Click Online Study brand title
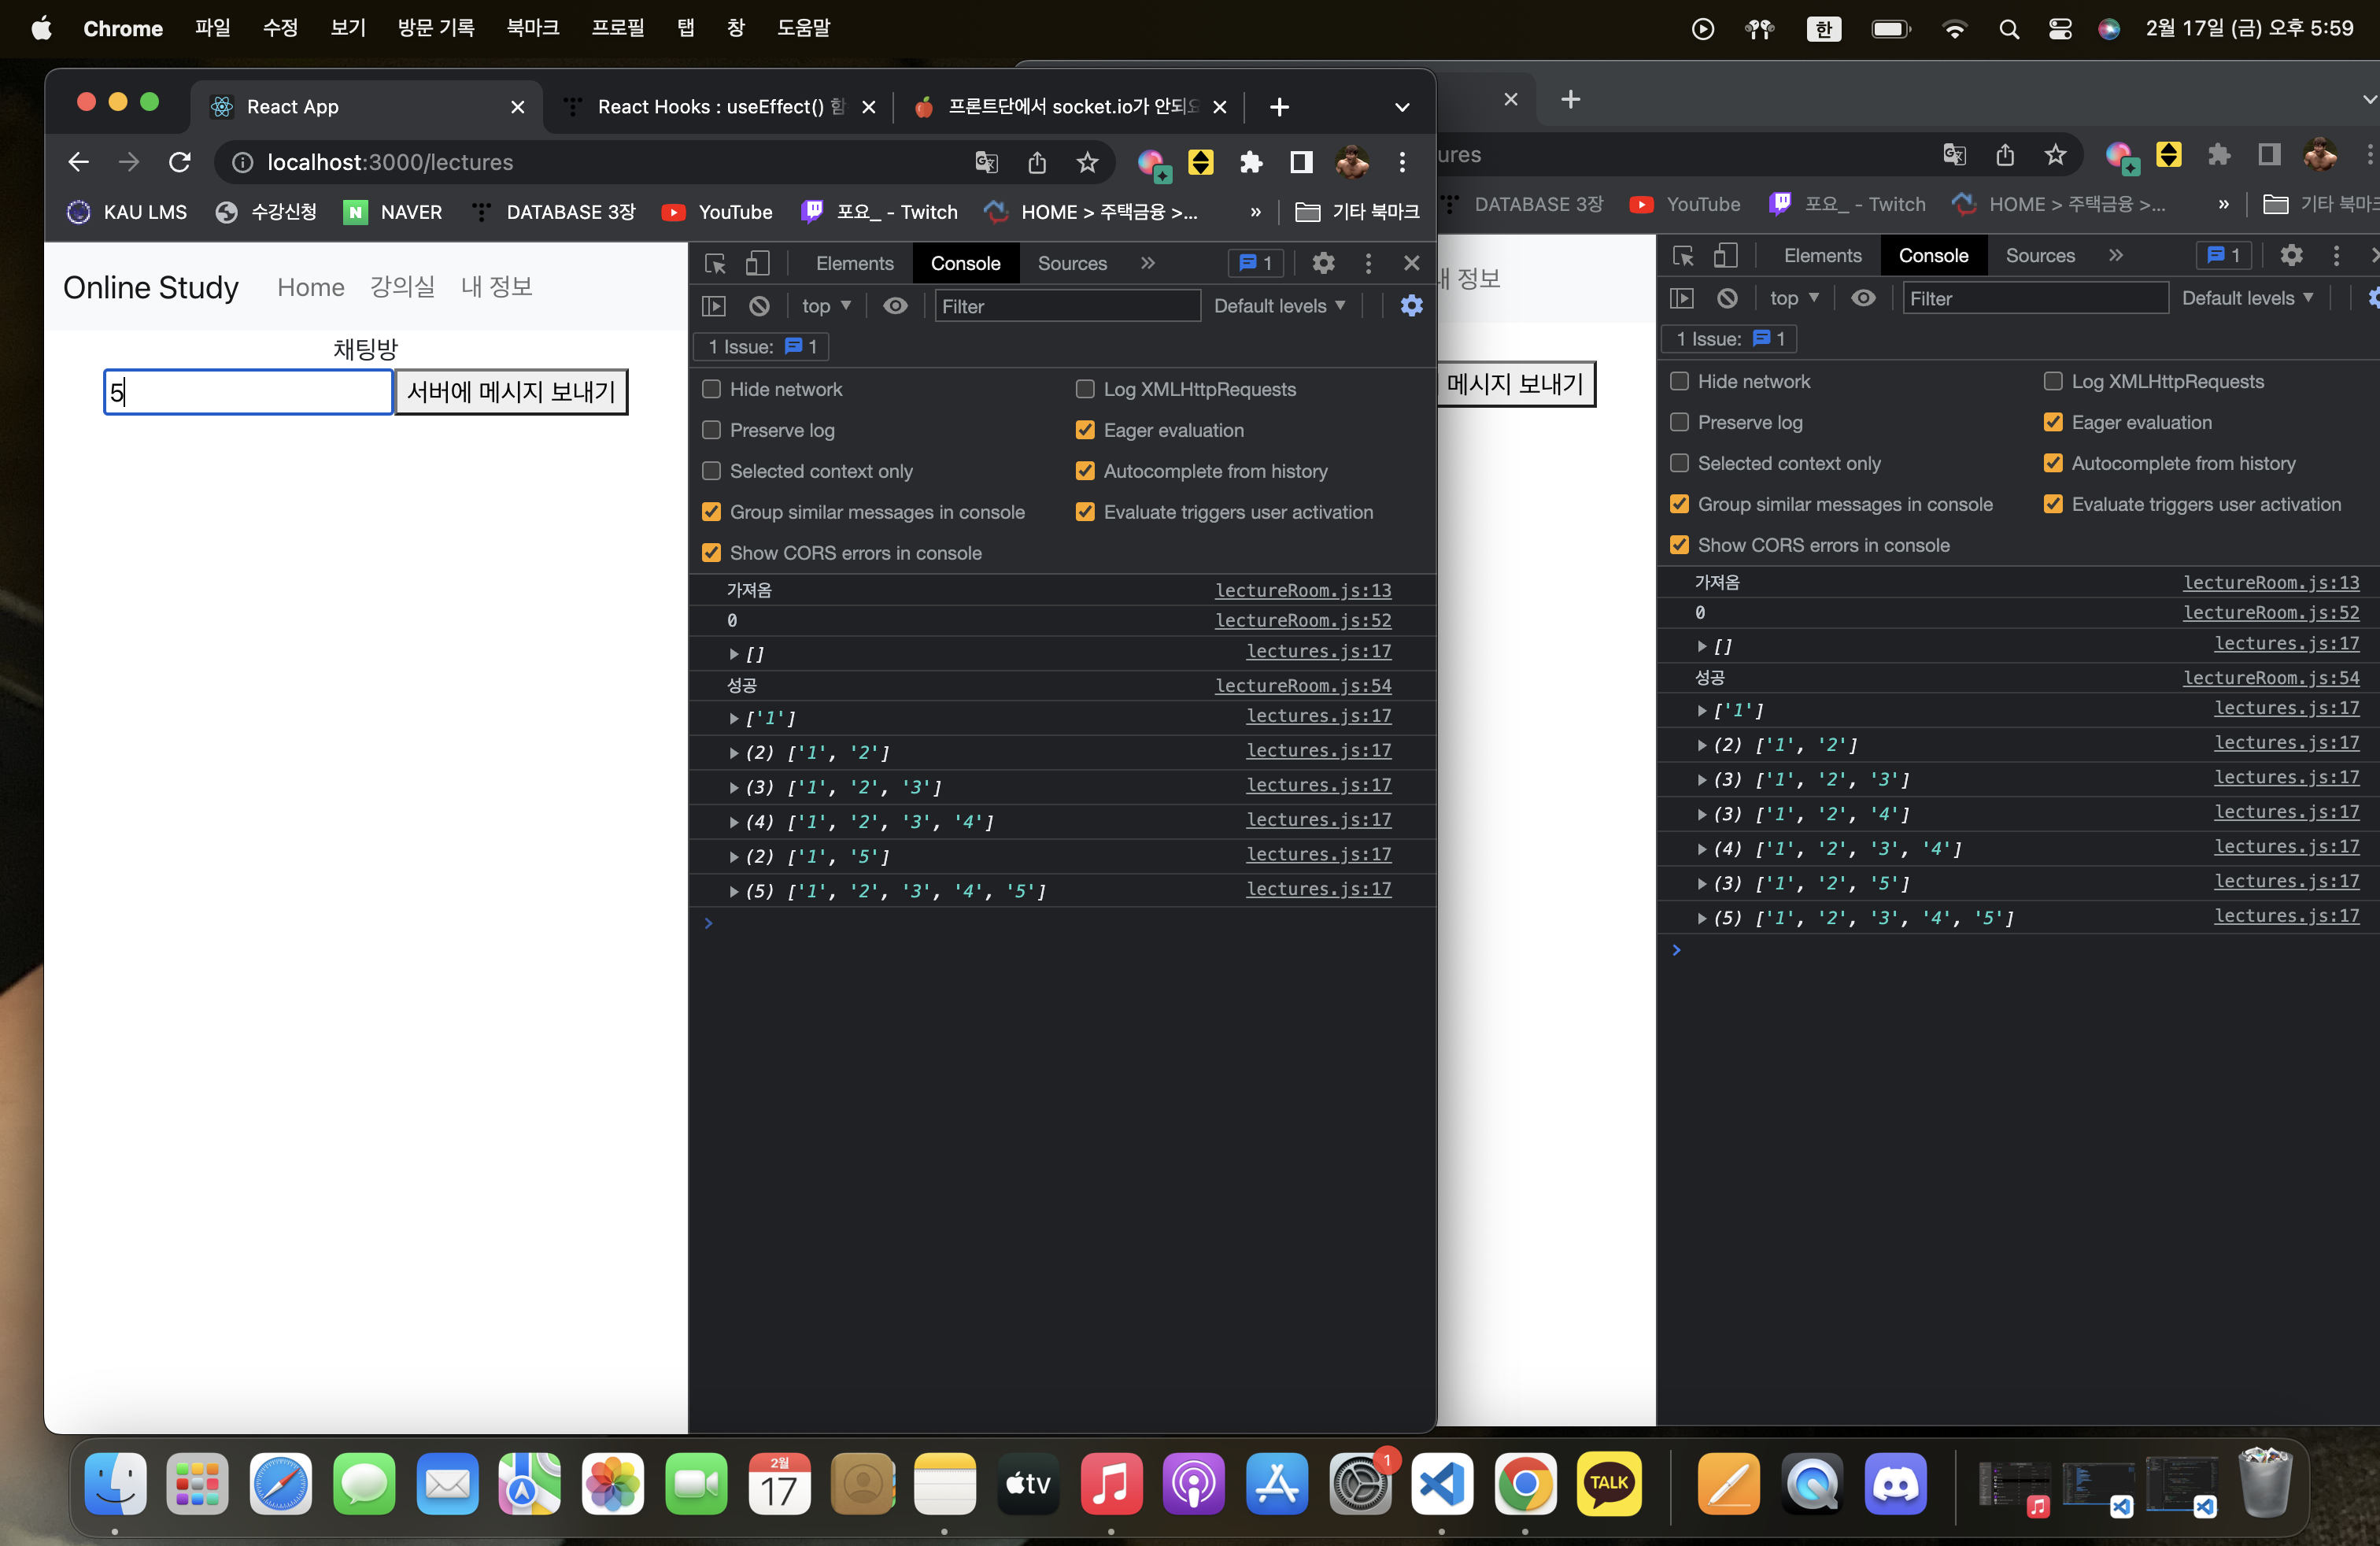This screenshot has width=2380, height=1546. (x=151, y=287)
